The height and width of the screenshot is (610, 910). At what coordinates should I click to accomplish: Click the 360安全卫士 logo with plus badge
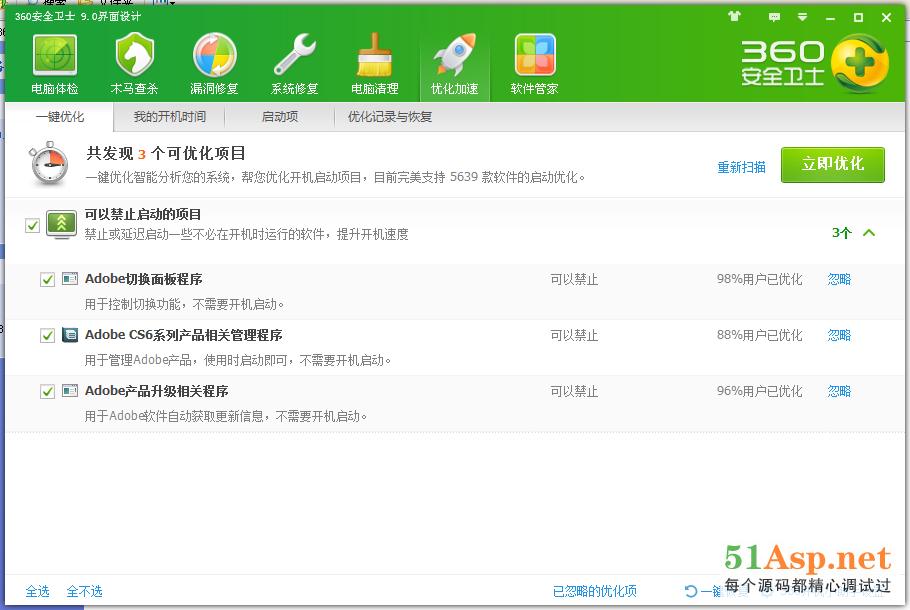[815, 63]
